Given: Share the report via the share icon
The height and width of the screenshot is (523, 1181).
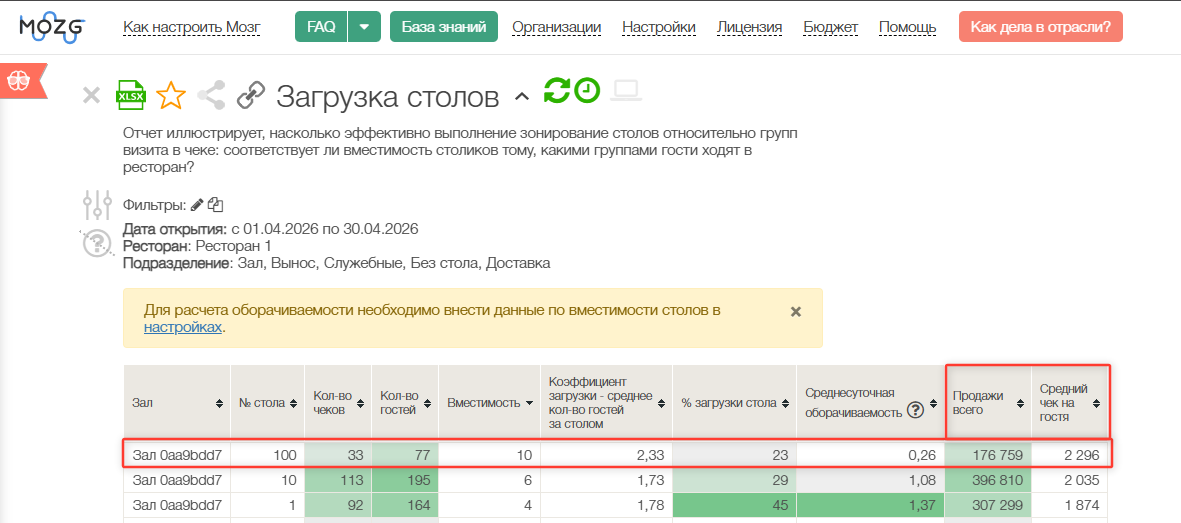Looking at the screenshot, I should point(212,96).
